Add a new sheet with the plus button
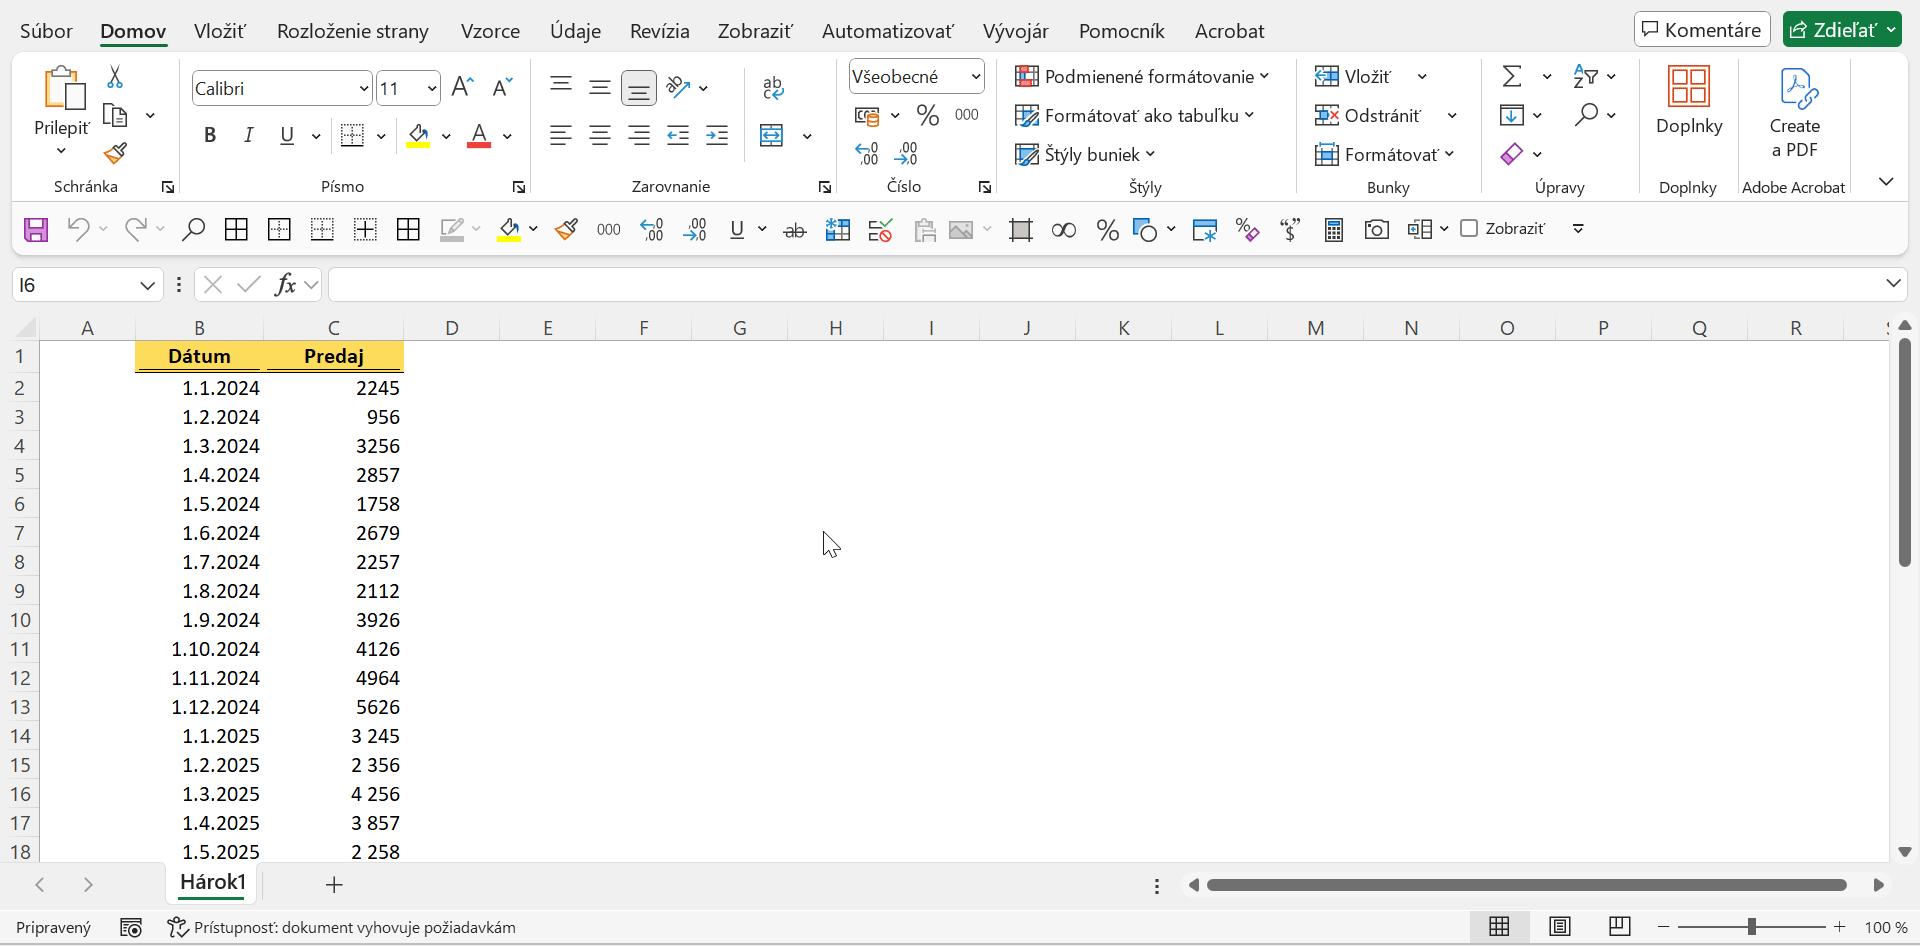This screenshot has width=1920, height=946. (x=334, y=885)
